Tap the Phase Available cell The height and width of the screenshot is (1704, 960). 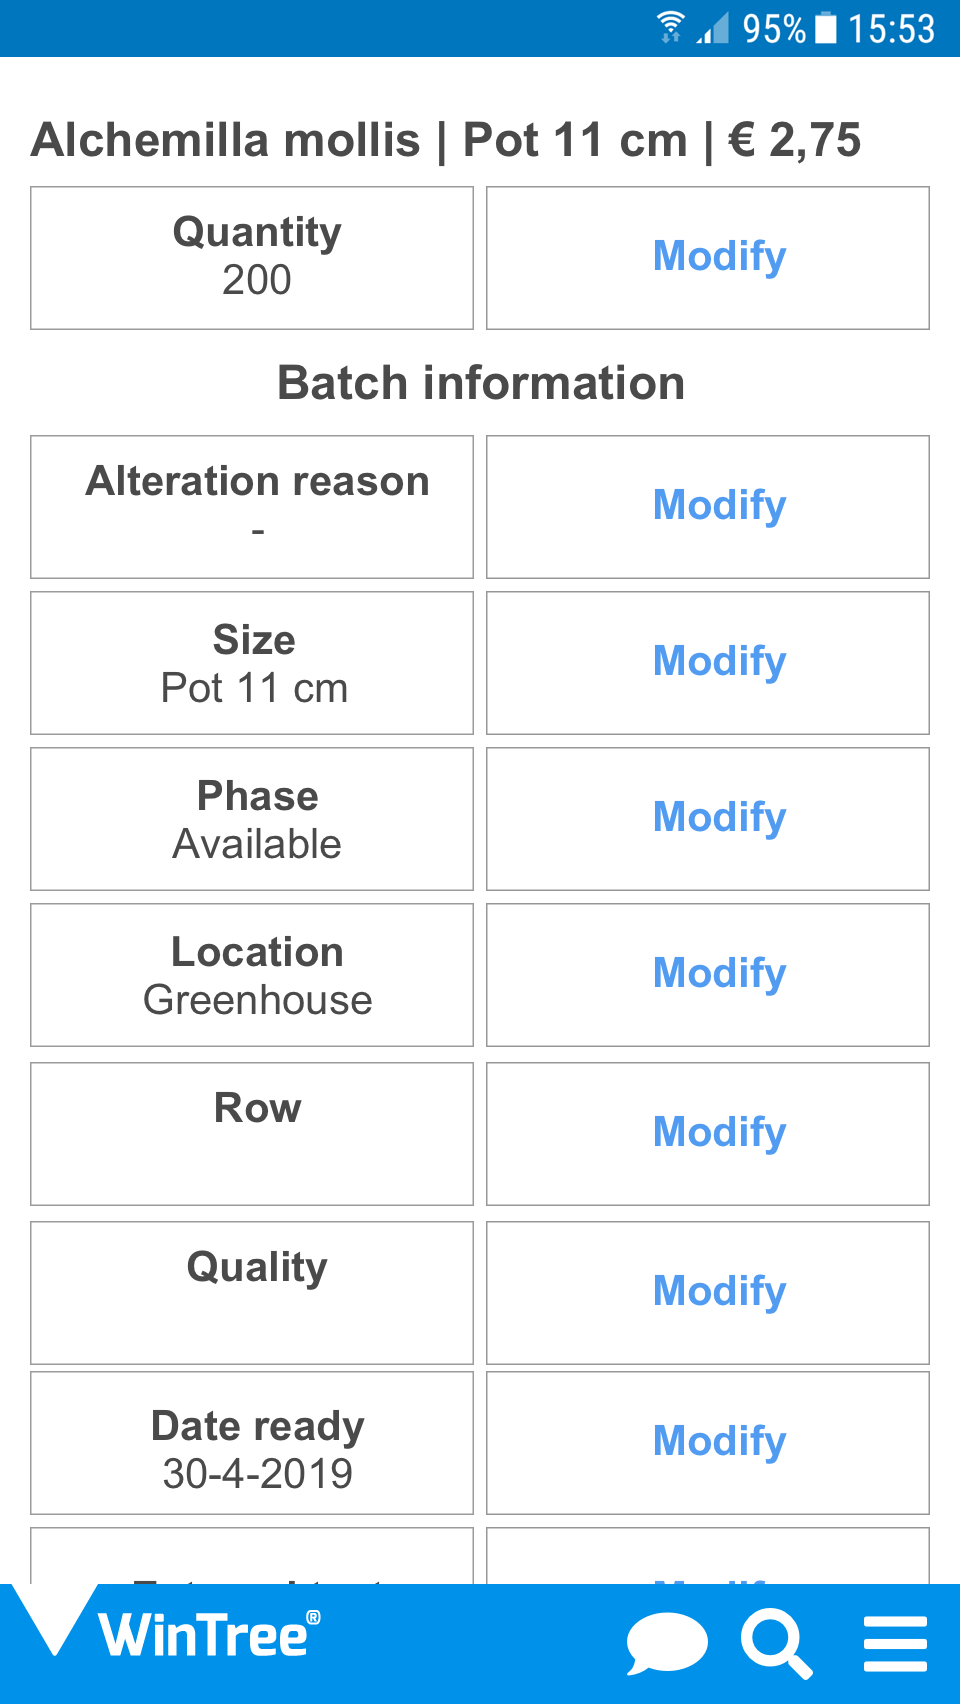(252, 819)
